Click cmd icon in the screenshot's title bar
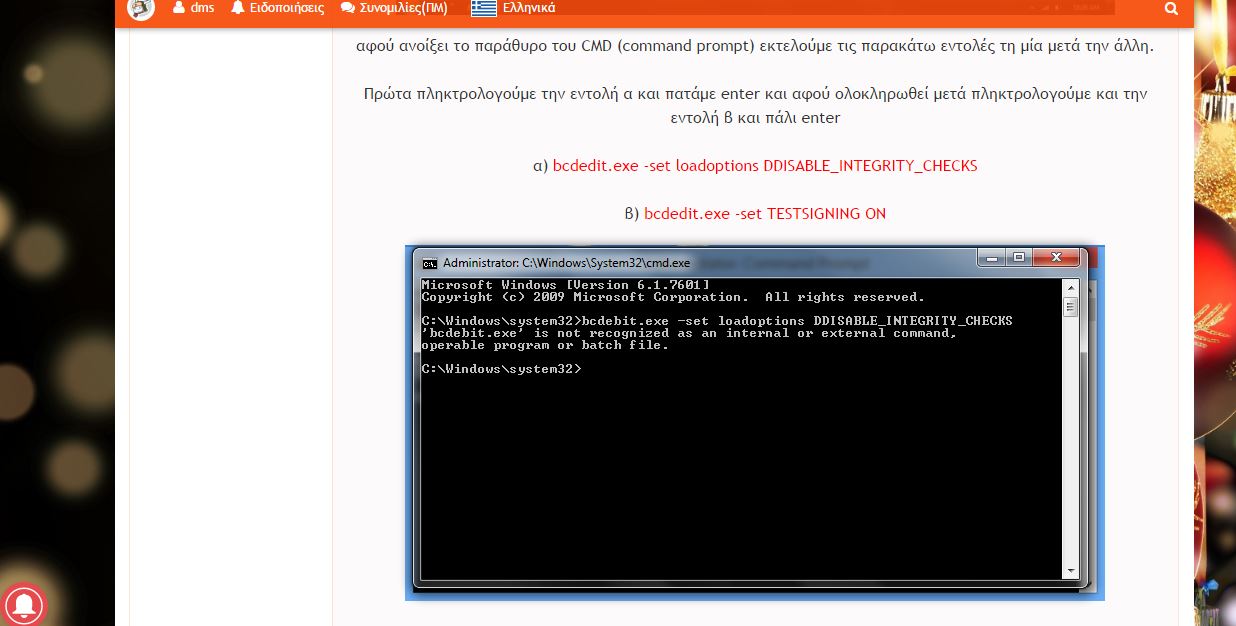This screenshot has width=1236, height=626. click(430, 263)
